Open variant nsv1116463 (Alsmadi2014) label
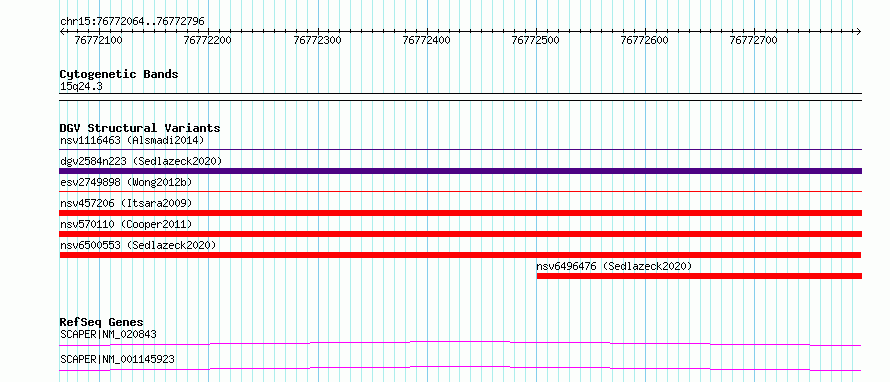Image resolution: width=890 pixels, height=382 pixels. click(132, 140)
